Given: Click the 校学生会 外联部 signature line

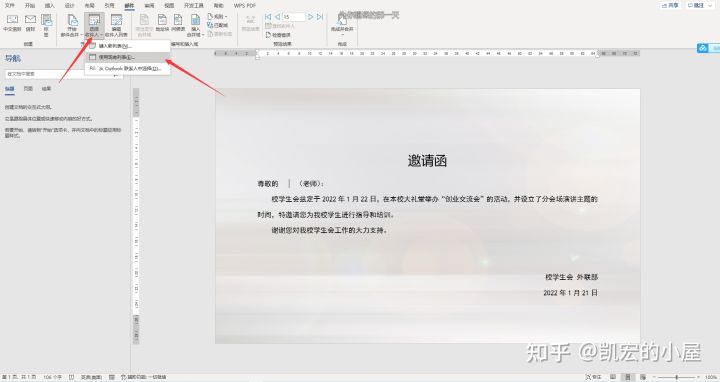Looking at the screenshot, I should click(x=571, y=277).
